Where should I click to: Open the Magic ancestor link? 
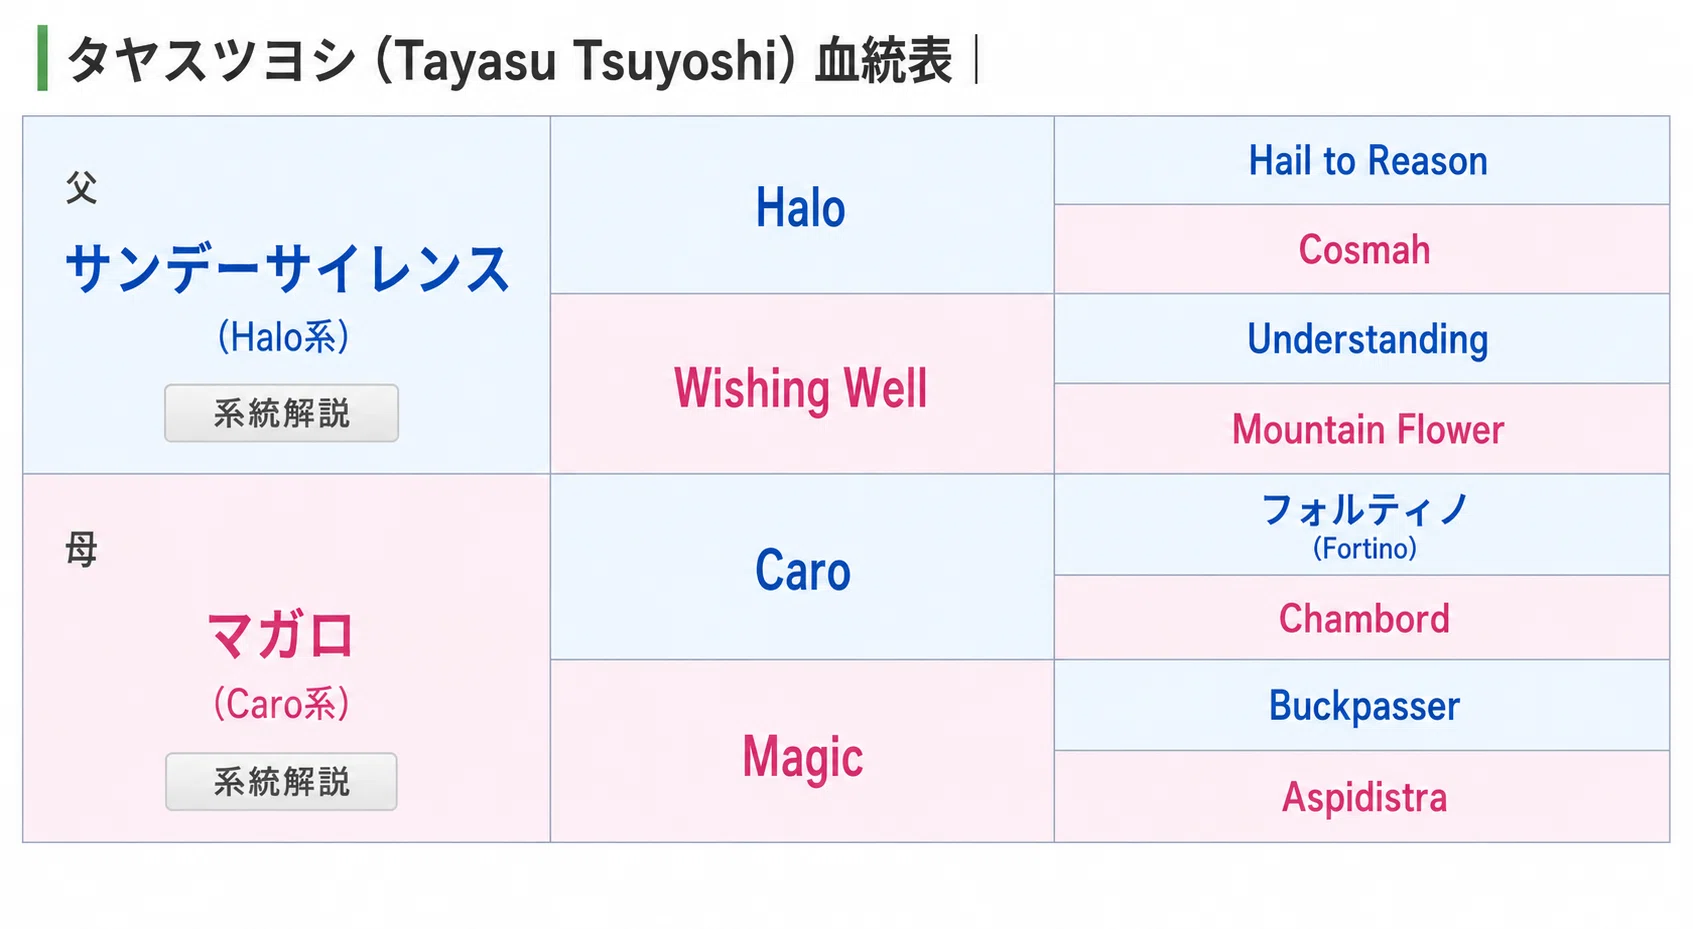(x=802, y=757)
